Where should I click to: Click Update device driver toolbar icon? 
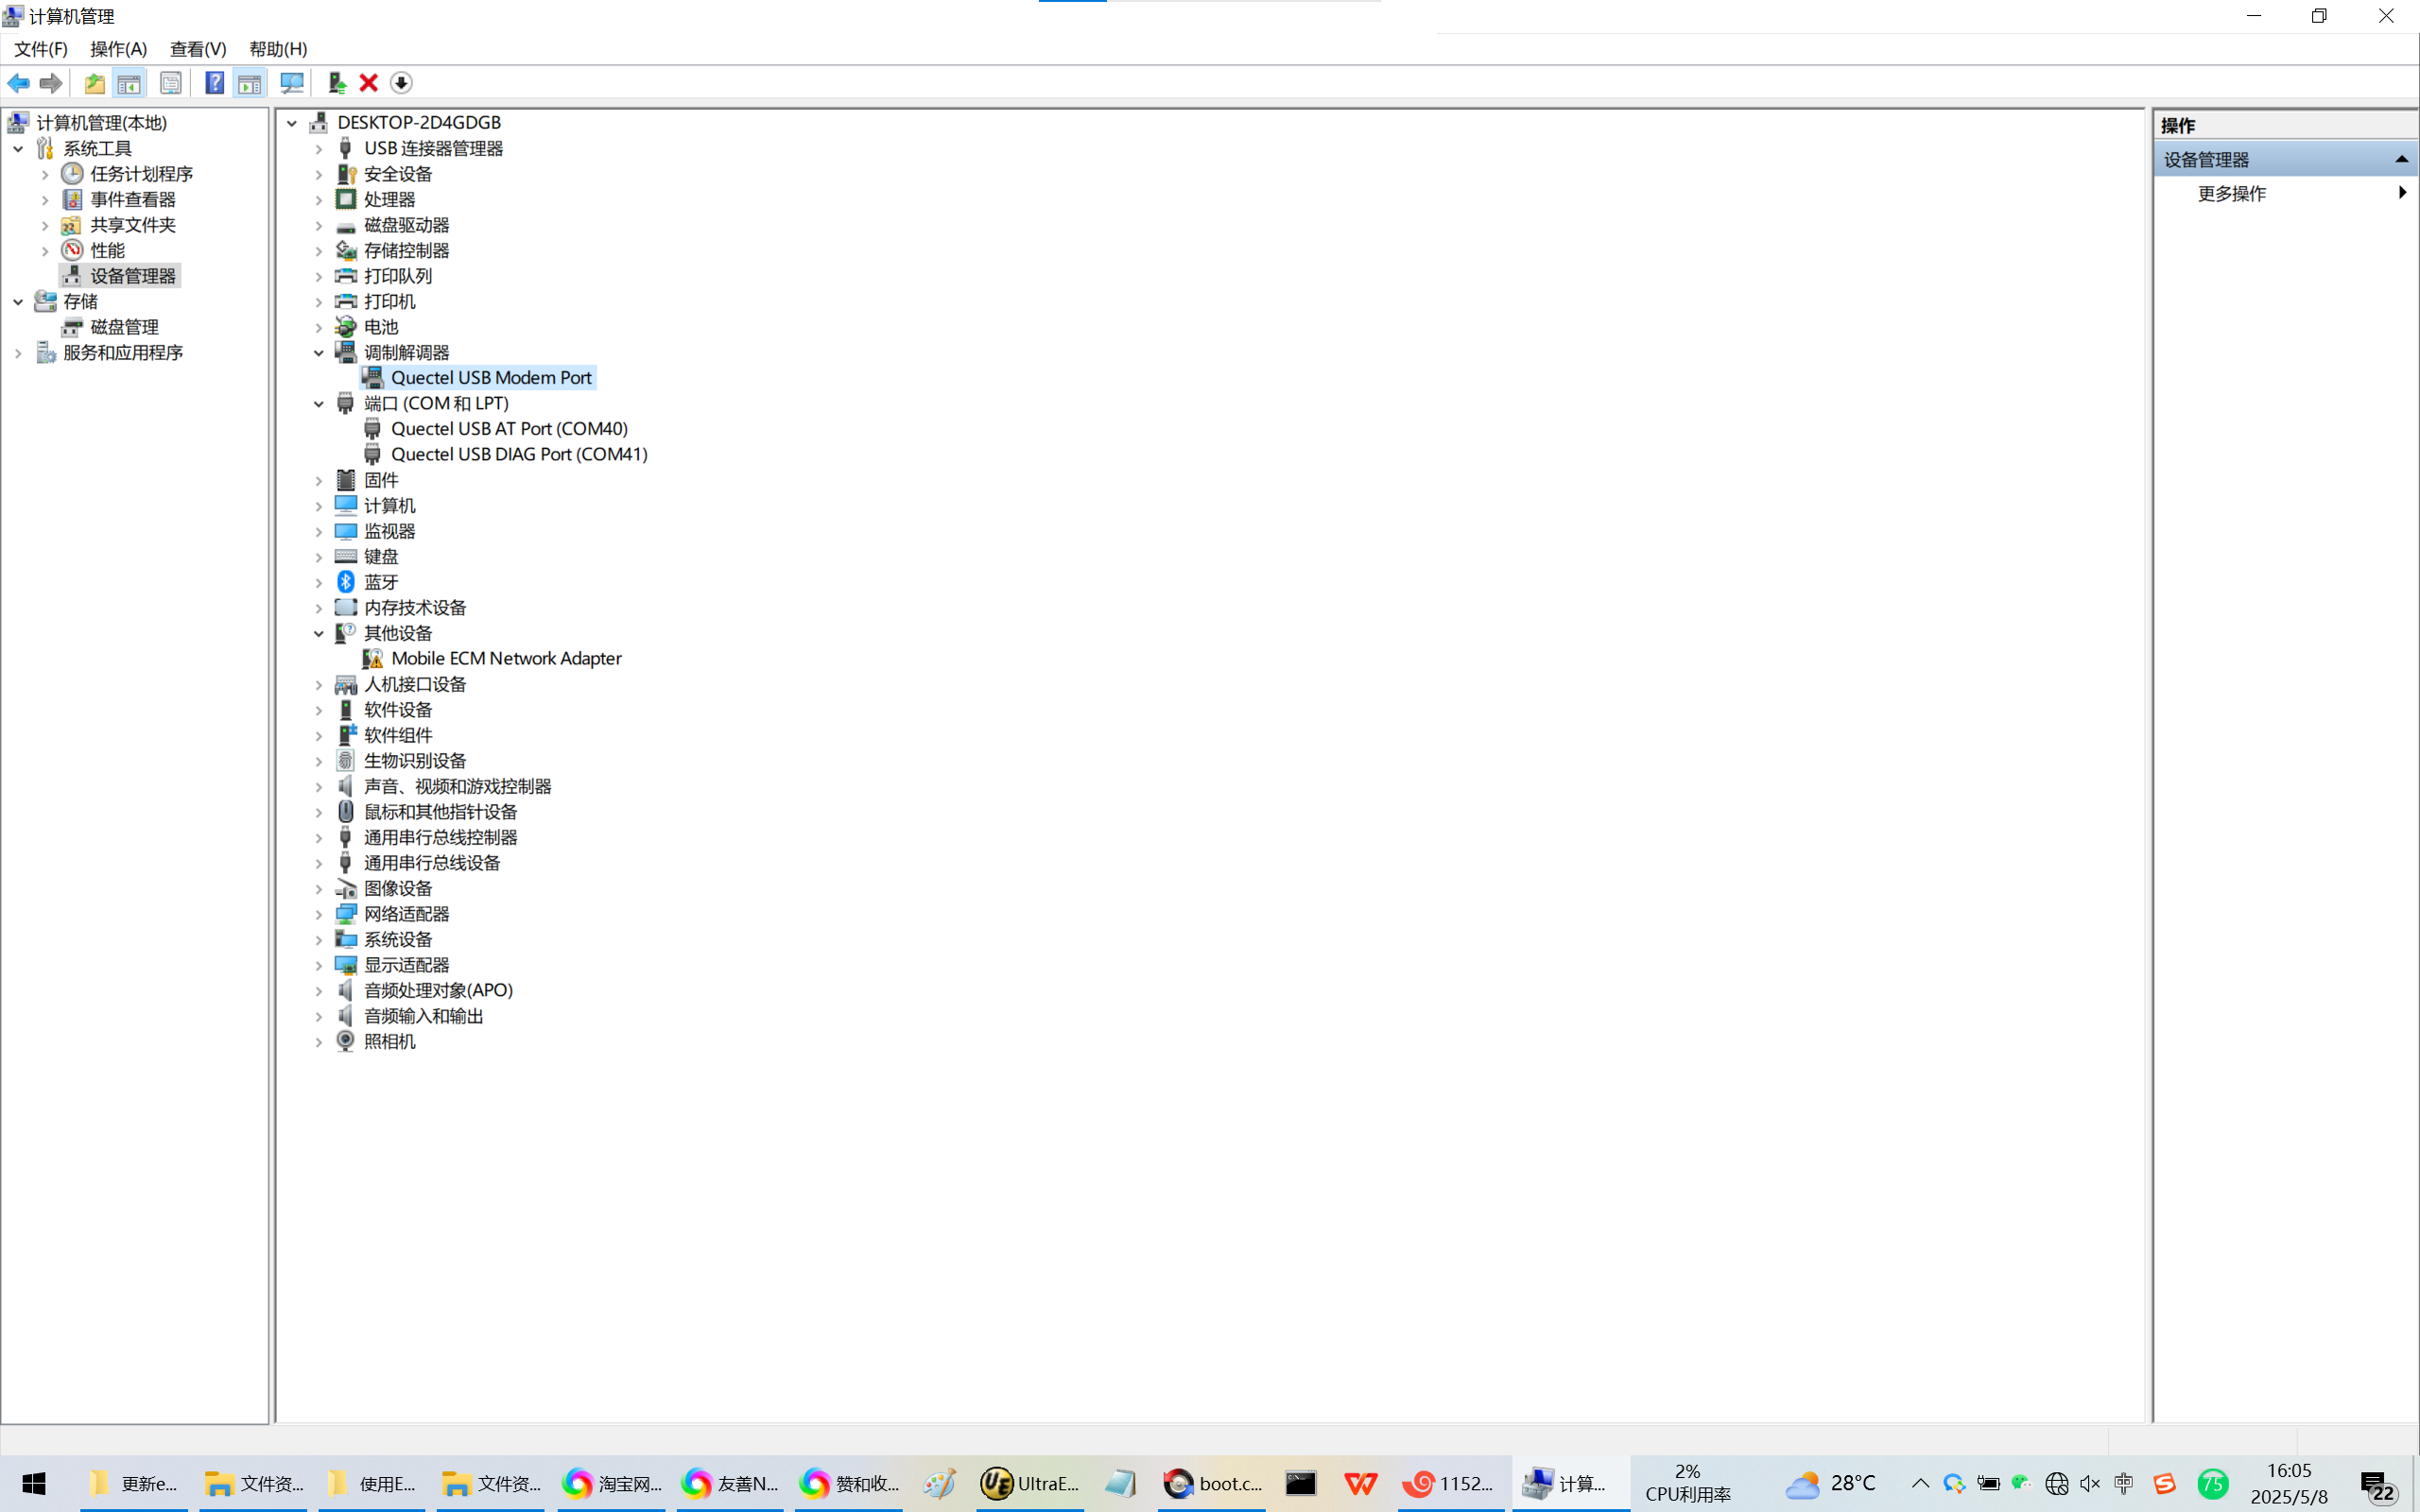point(337,83)
